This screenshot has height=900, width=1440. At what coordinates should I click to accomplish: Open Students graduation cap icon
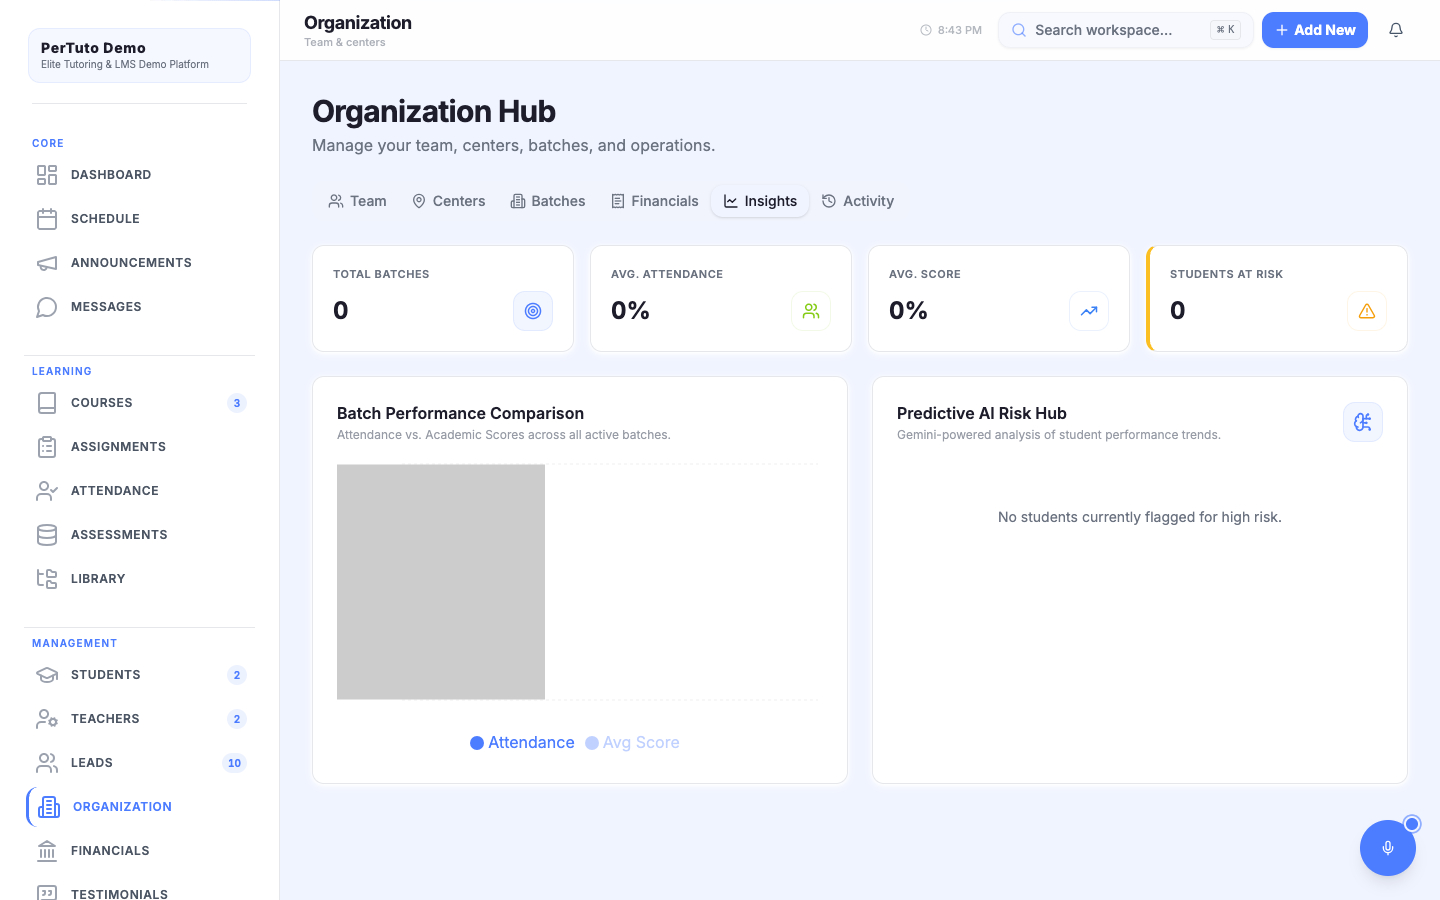47,675
